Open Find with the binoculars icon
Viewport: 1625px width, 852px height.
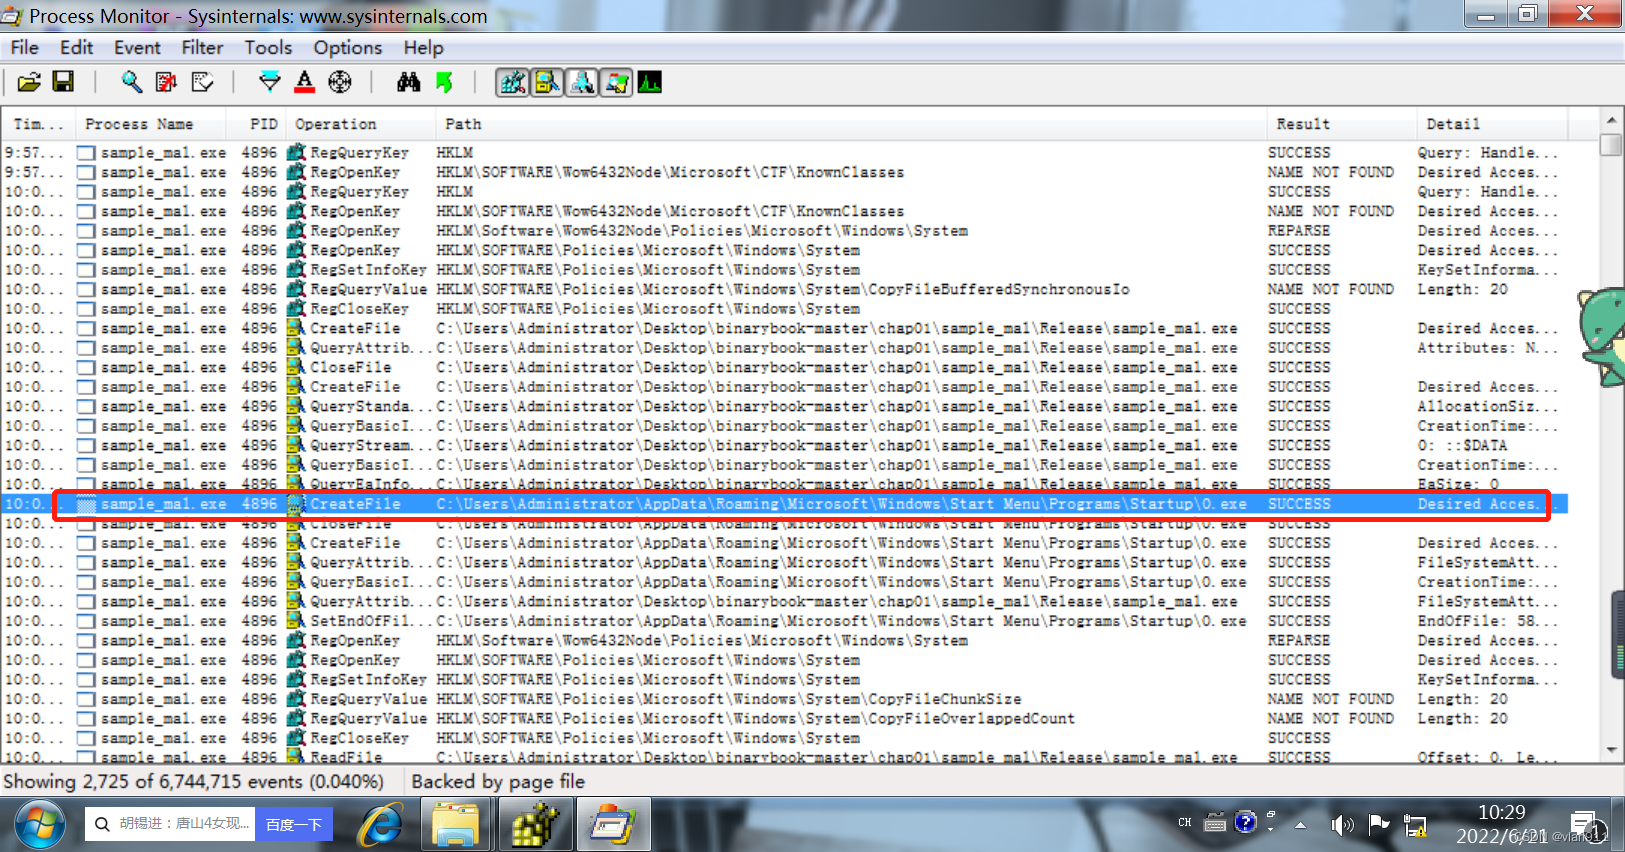click(408, 82)
